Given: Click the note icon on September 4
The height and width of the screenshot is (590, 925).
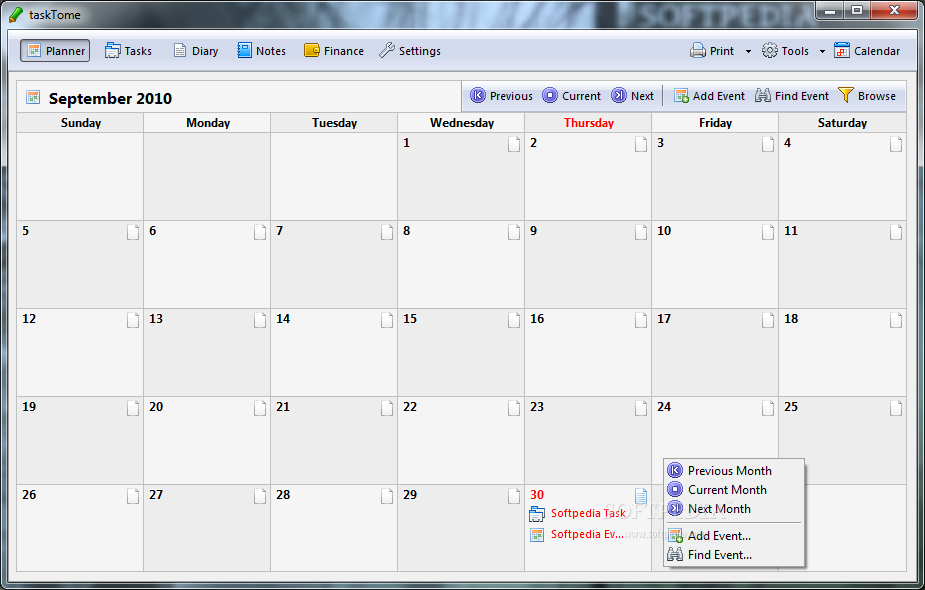Looking at the screenshot, I should tap(896, 144).
